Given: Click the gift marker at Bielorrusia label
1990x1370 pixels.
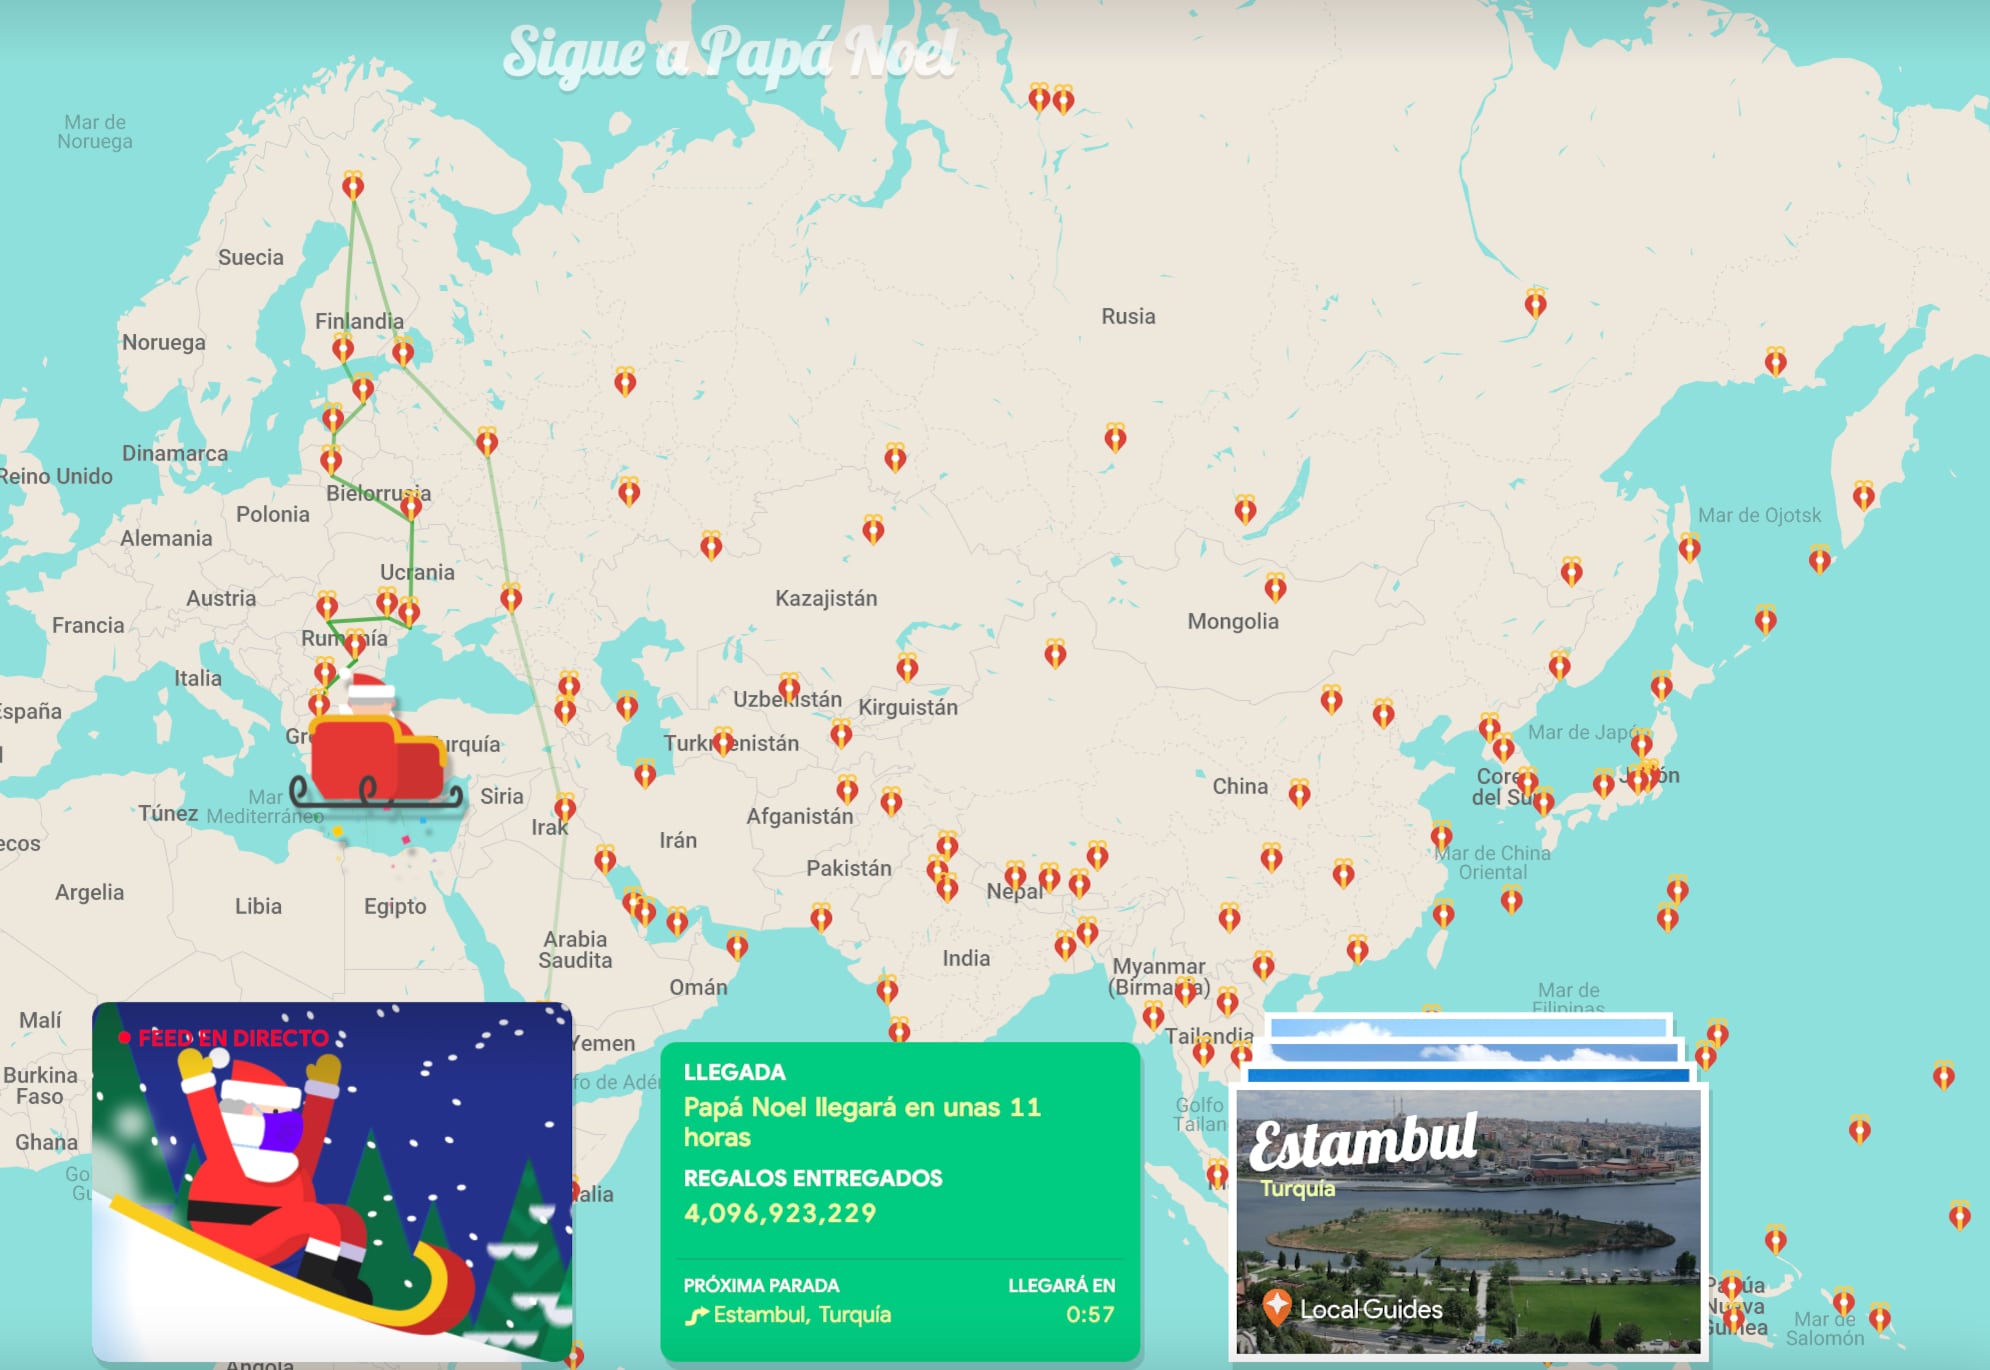Looking at the screenshot, I should pos(411,507).
